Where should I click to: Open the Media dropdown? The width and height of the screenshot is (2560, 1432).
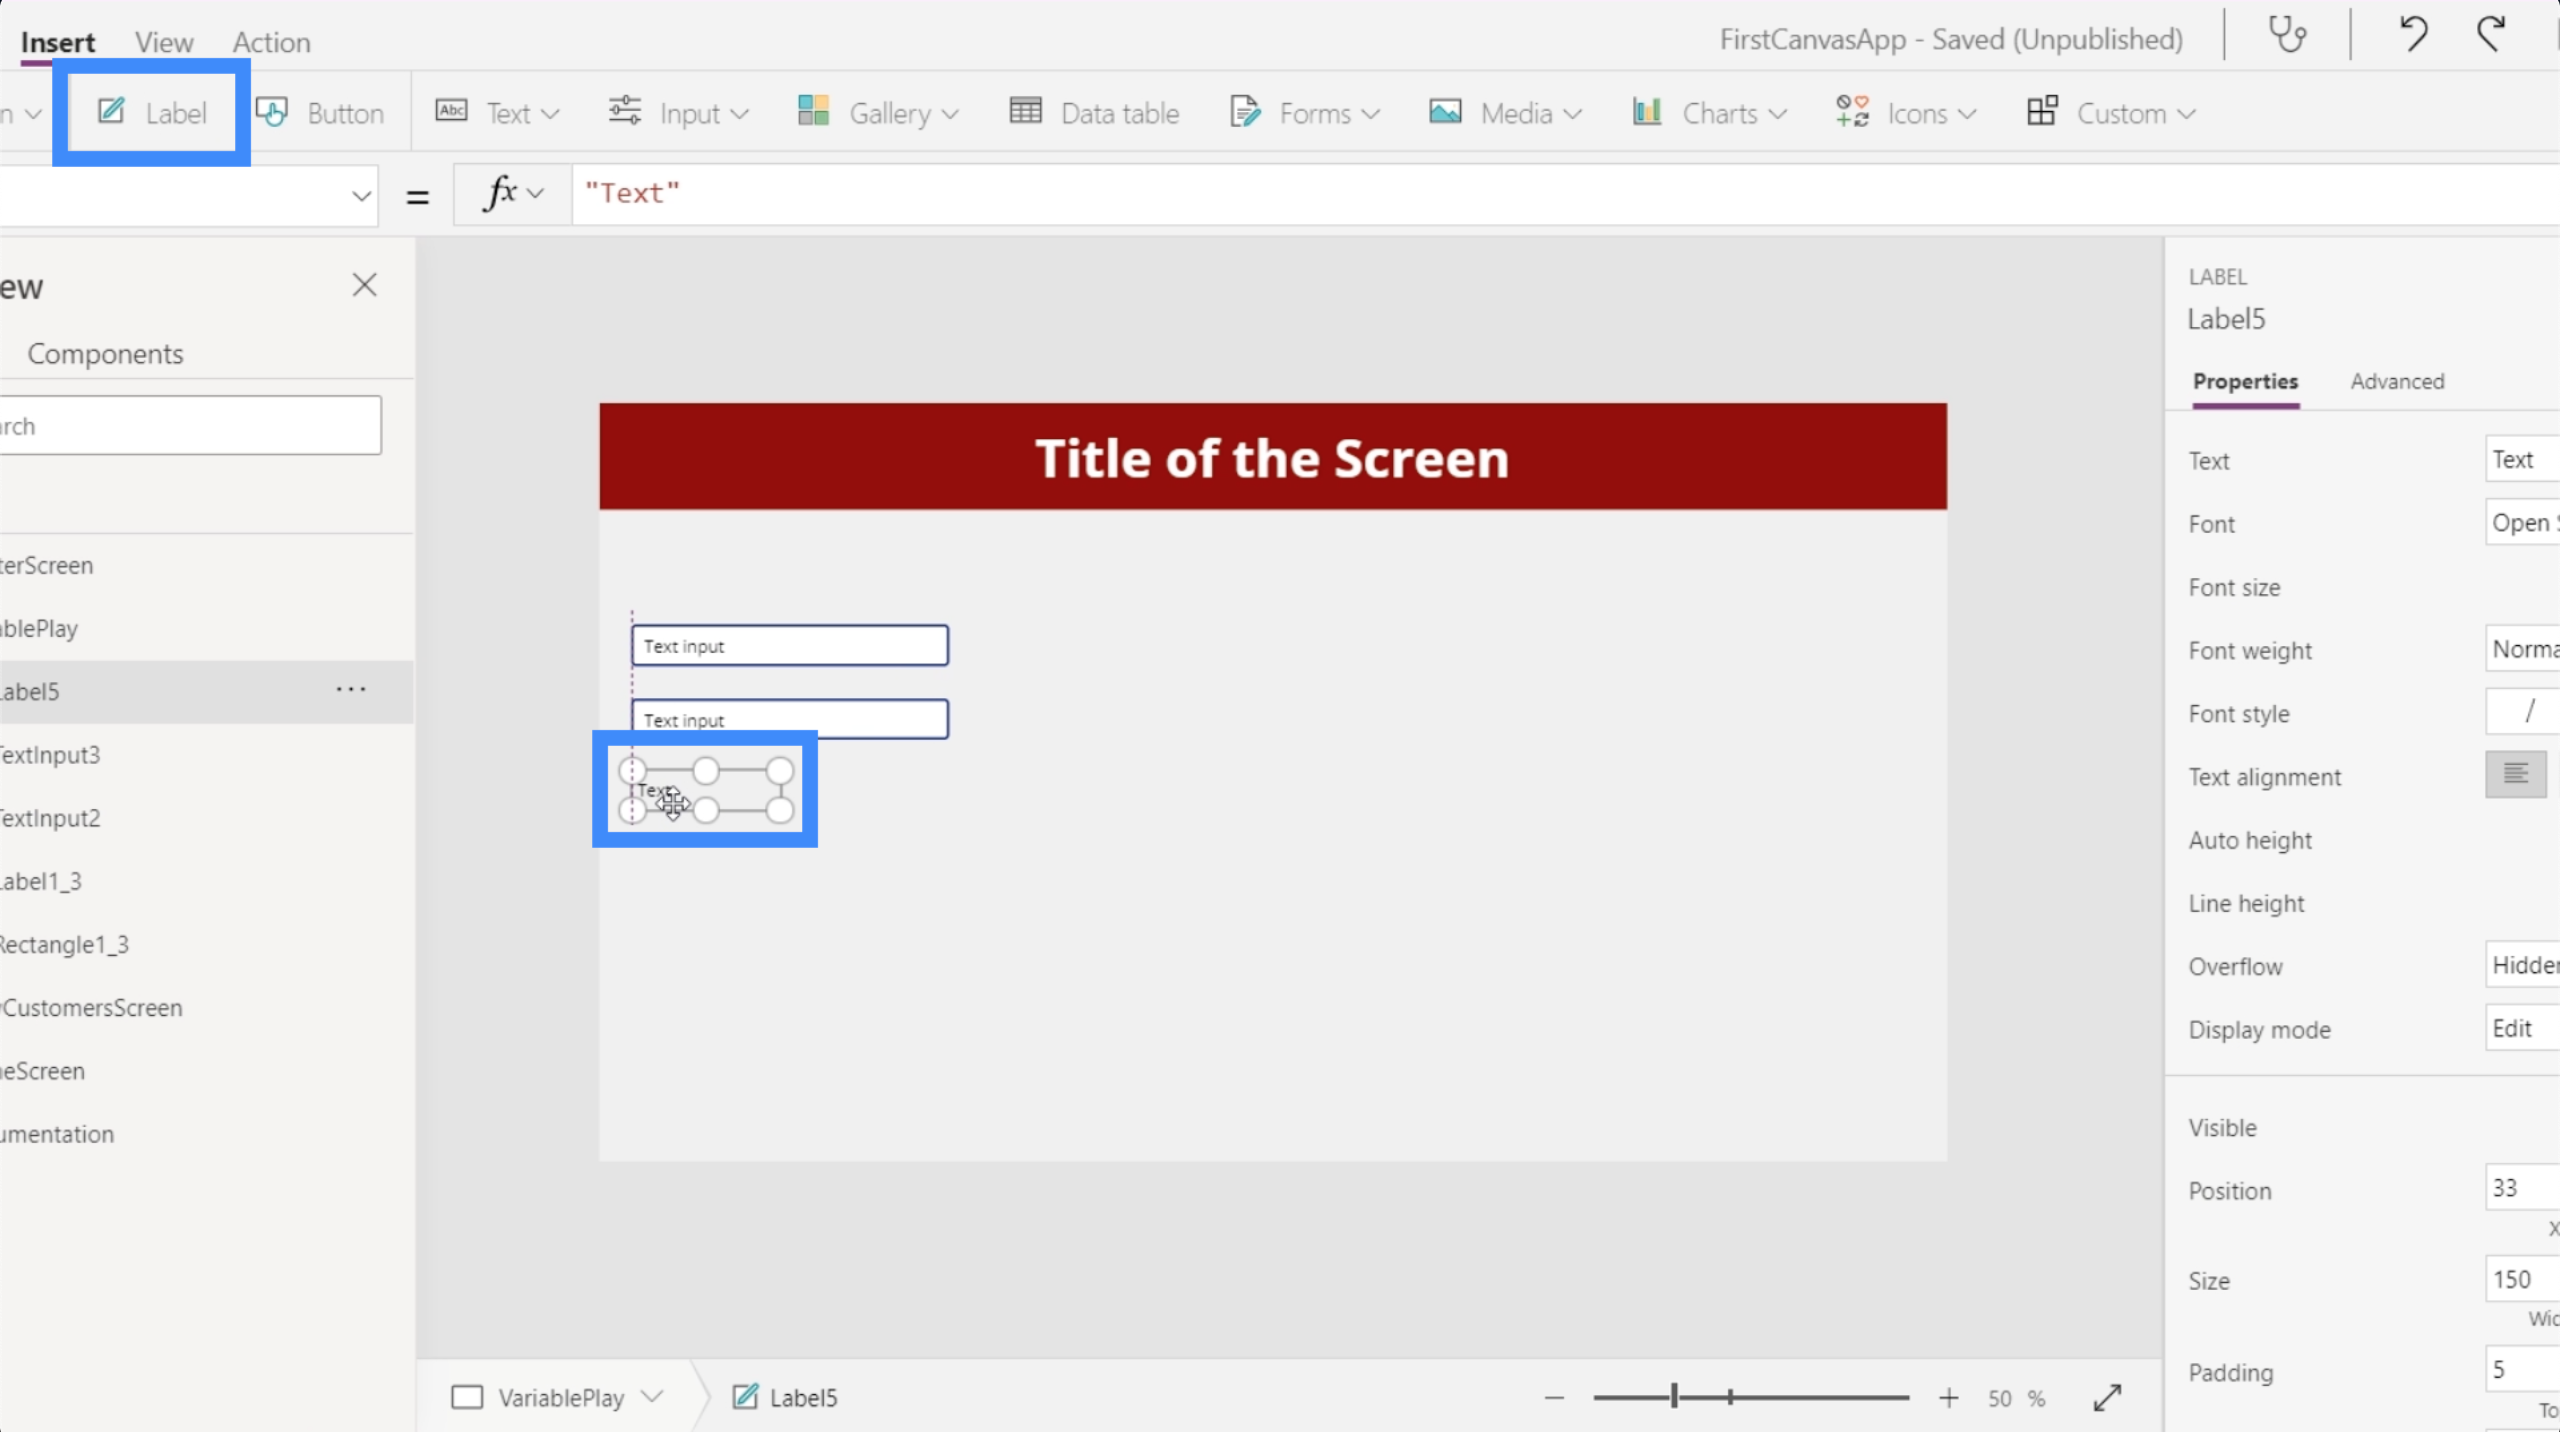coord(1505,113)
